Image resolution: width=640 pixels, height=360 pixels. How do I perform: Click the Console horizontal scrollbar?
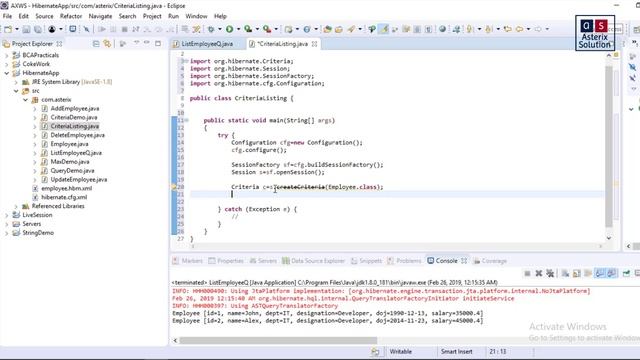(278, 340)
